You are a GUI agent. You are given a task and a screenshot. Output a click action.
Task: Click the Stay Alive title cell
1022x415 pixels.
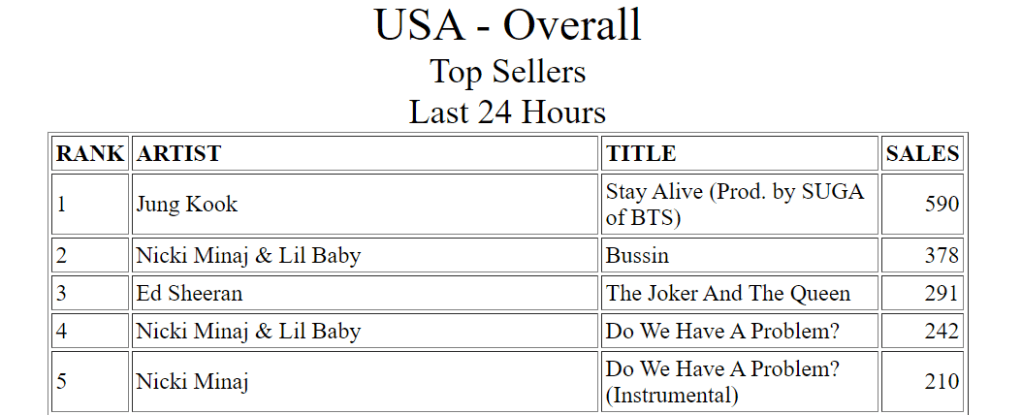[735, 205]
